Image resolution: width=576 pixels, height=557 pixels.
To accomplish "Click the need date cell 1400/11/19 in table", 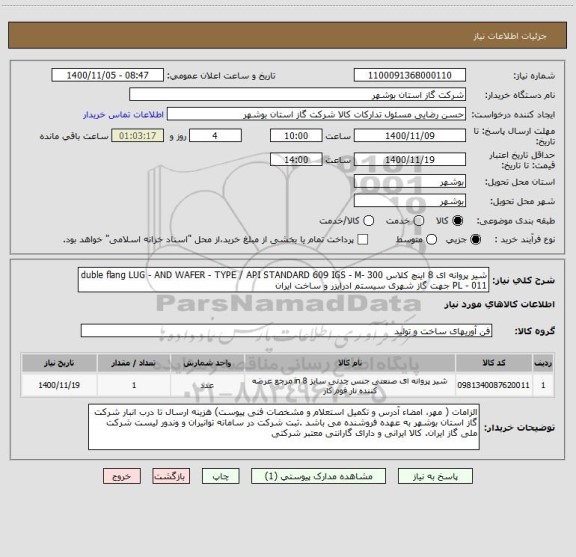I will 59,385.
